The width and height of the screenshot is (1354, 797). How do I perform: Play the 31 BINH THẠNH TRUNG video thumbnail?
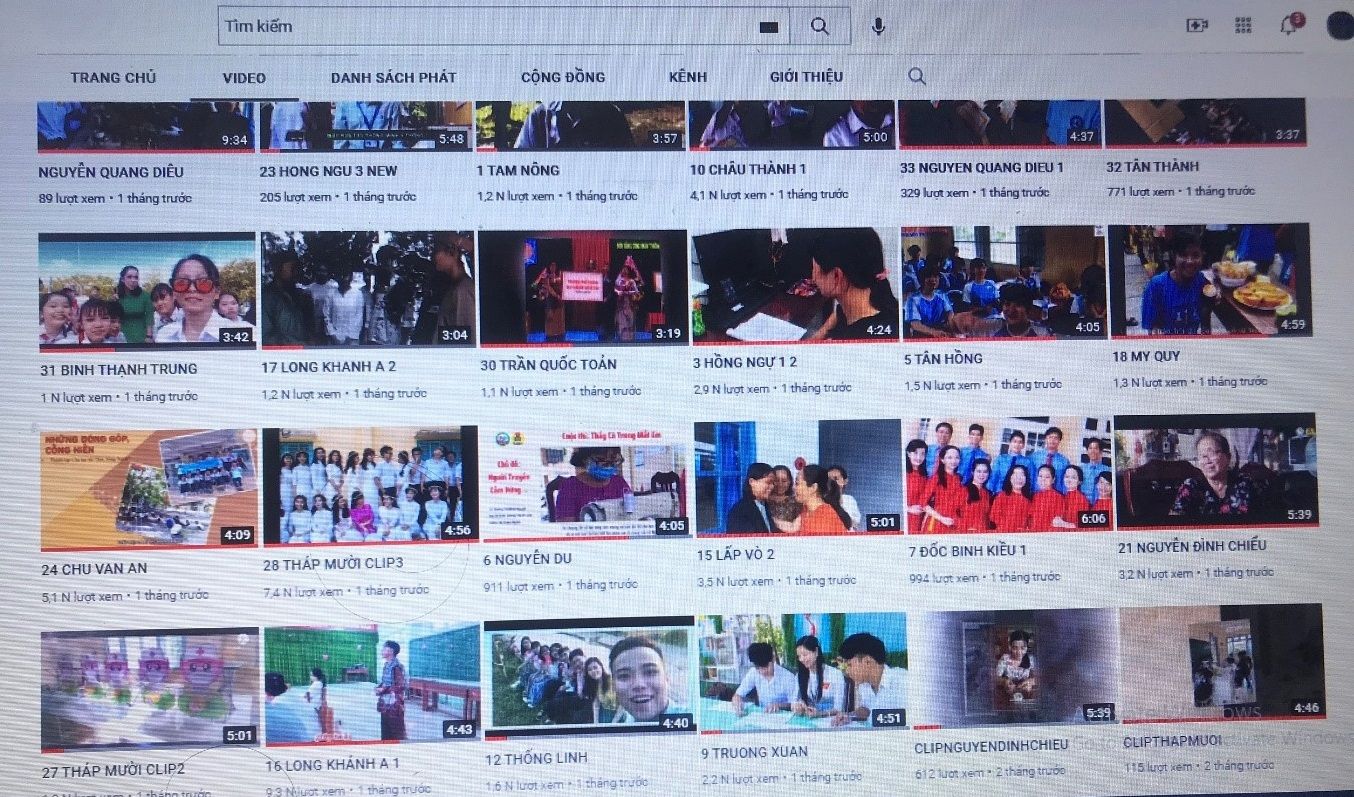(147, 290)
